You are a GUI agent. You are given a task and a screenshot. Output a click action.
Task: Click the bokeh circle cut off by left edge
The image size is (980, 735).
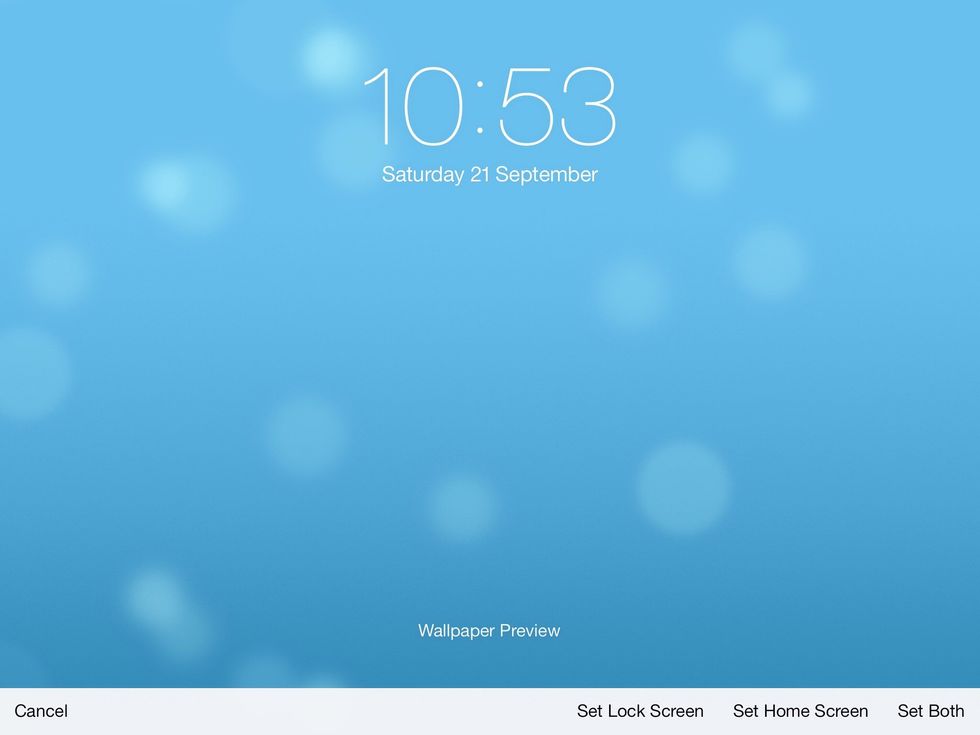pos(28,372)
